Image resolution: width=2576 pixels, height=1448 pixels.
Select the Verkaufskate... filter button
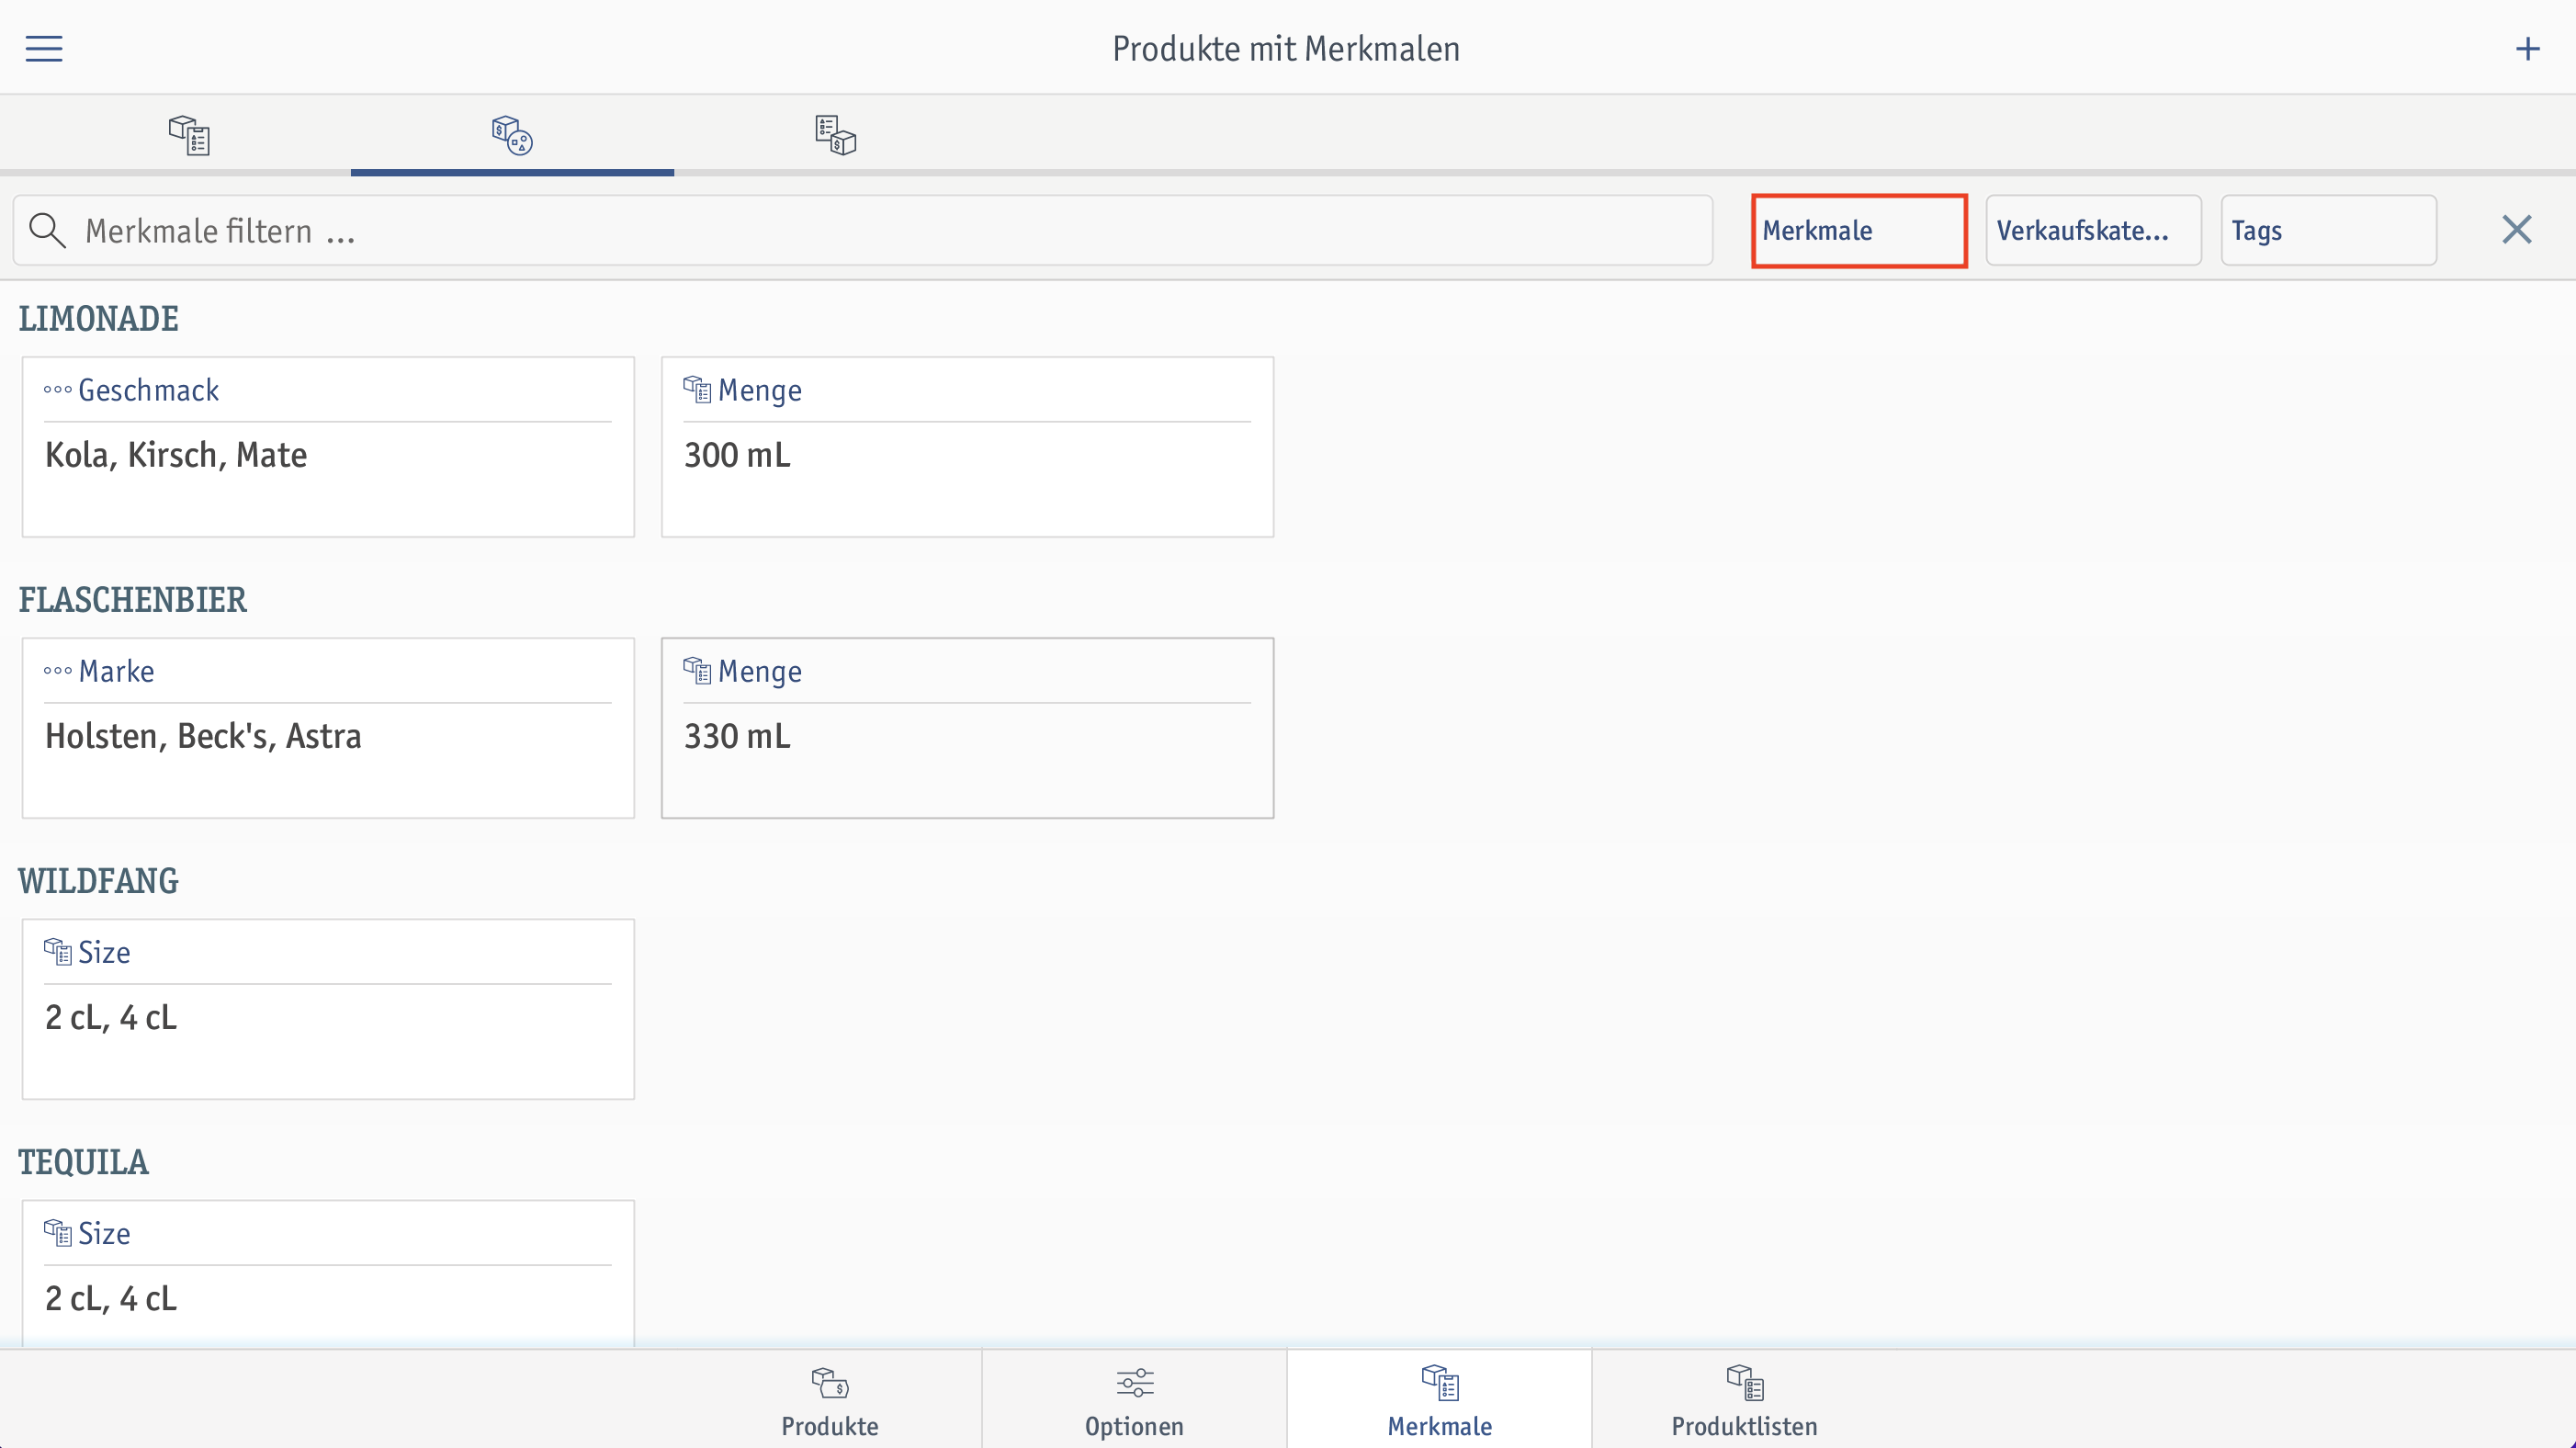(x=2093, y=230)
